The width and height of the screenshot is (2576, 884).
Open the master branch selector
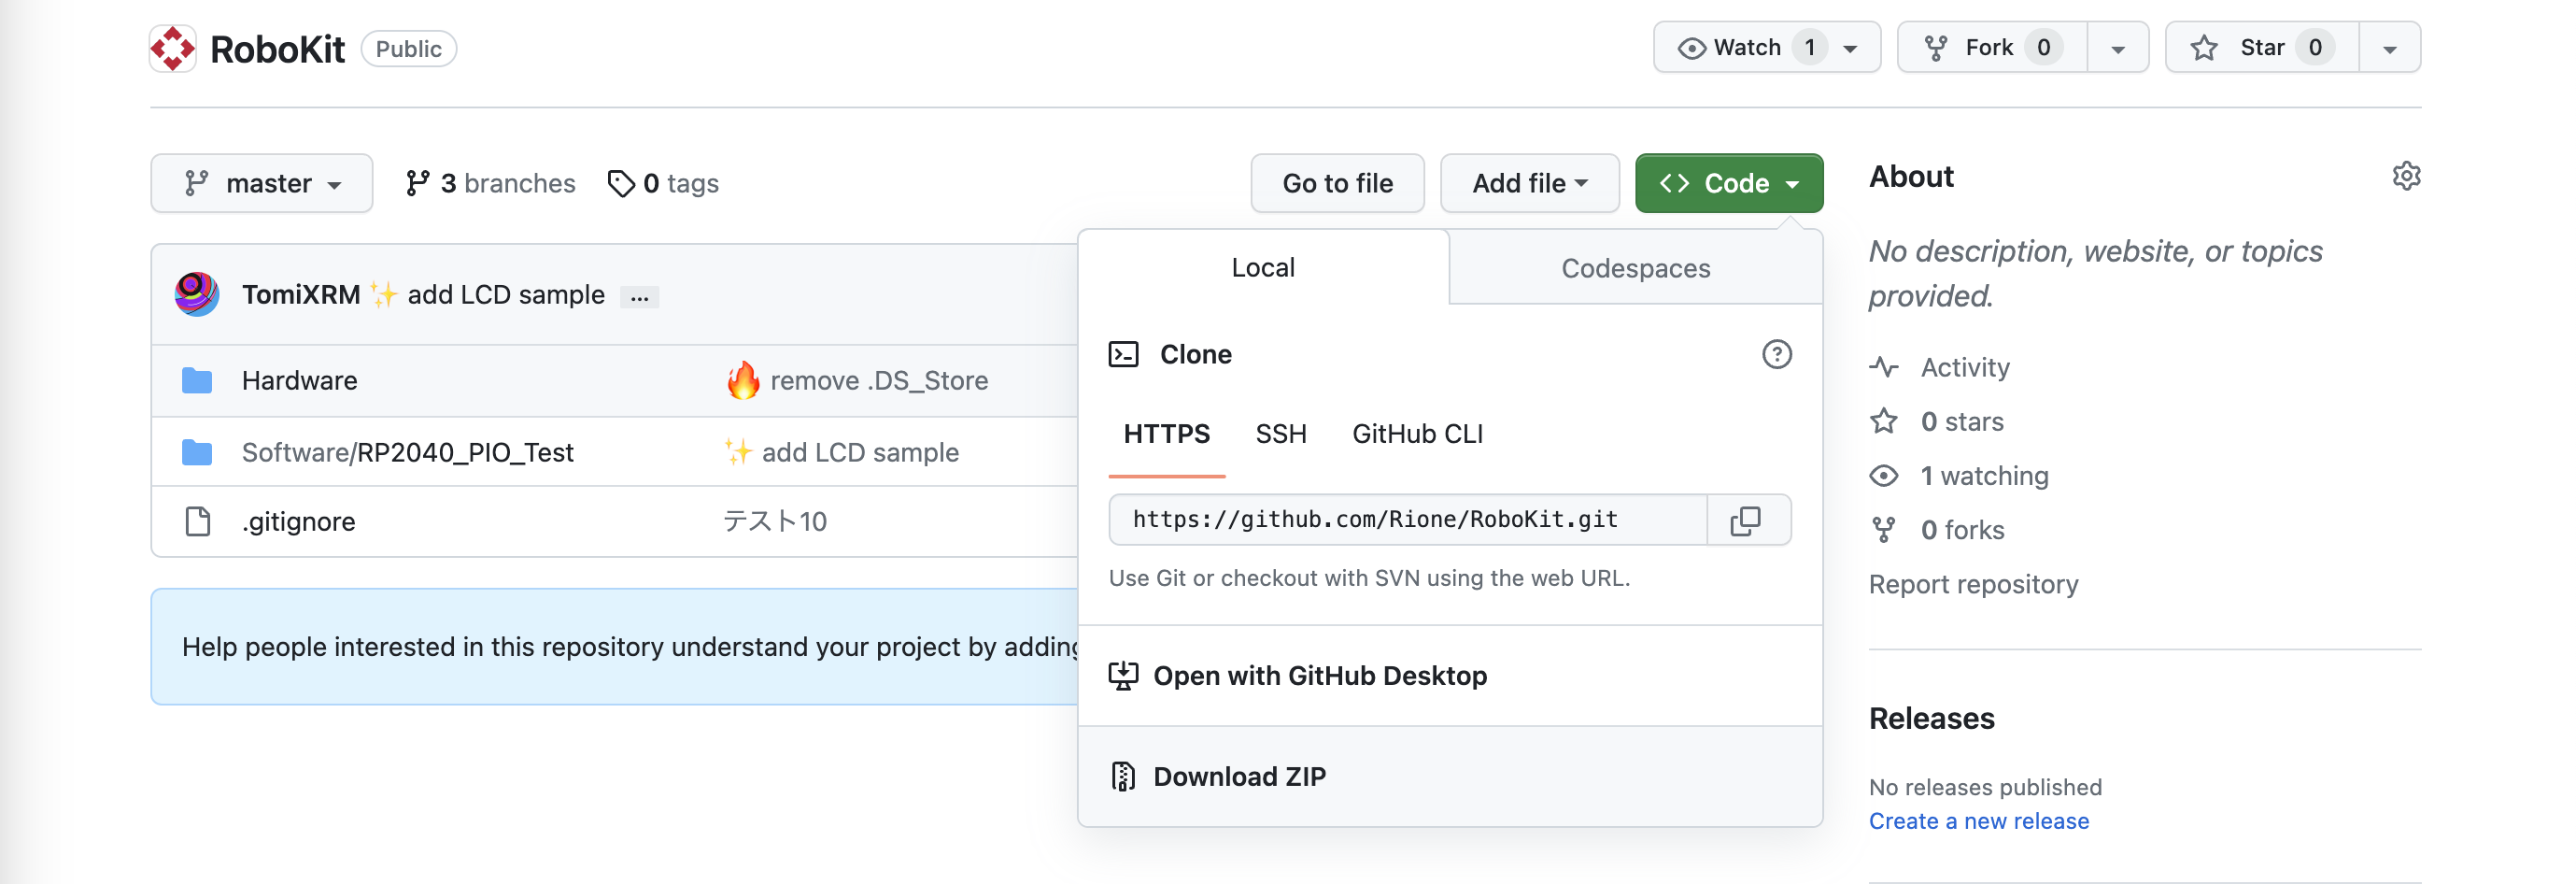click(x=262, y=183)
